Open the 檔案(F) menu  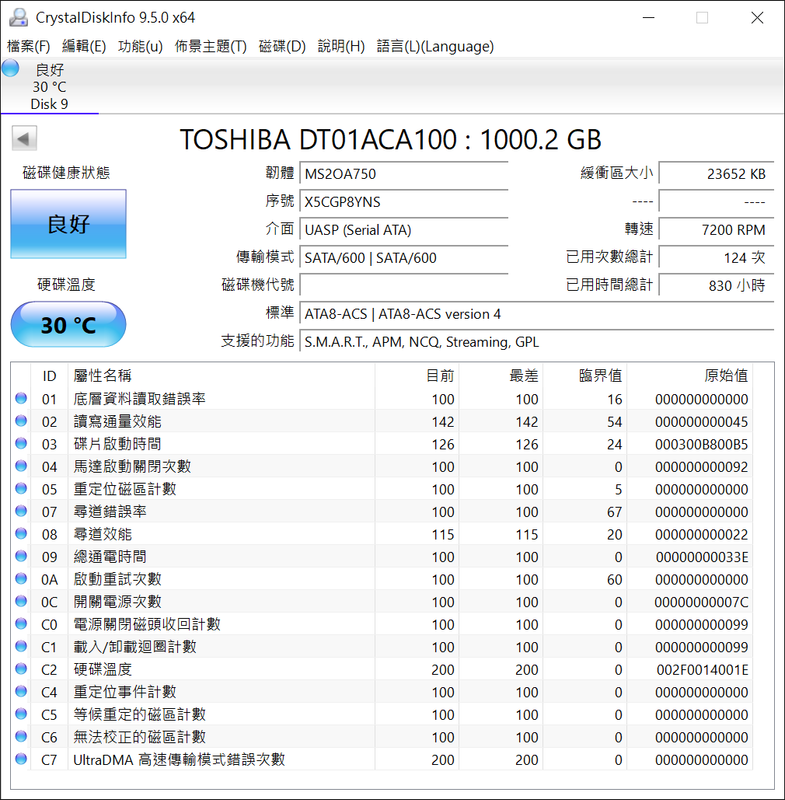point(29,46)
